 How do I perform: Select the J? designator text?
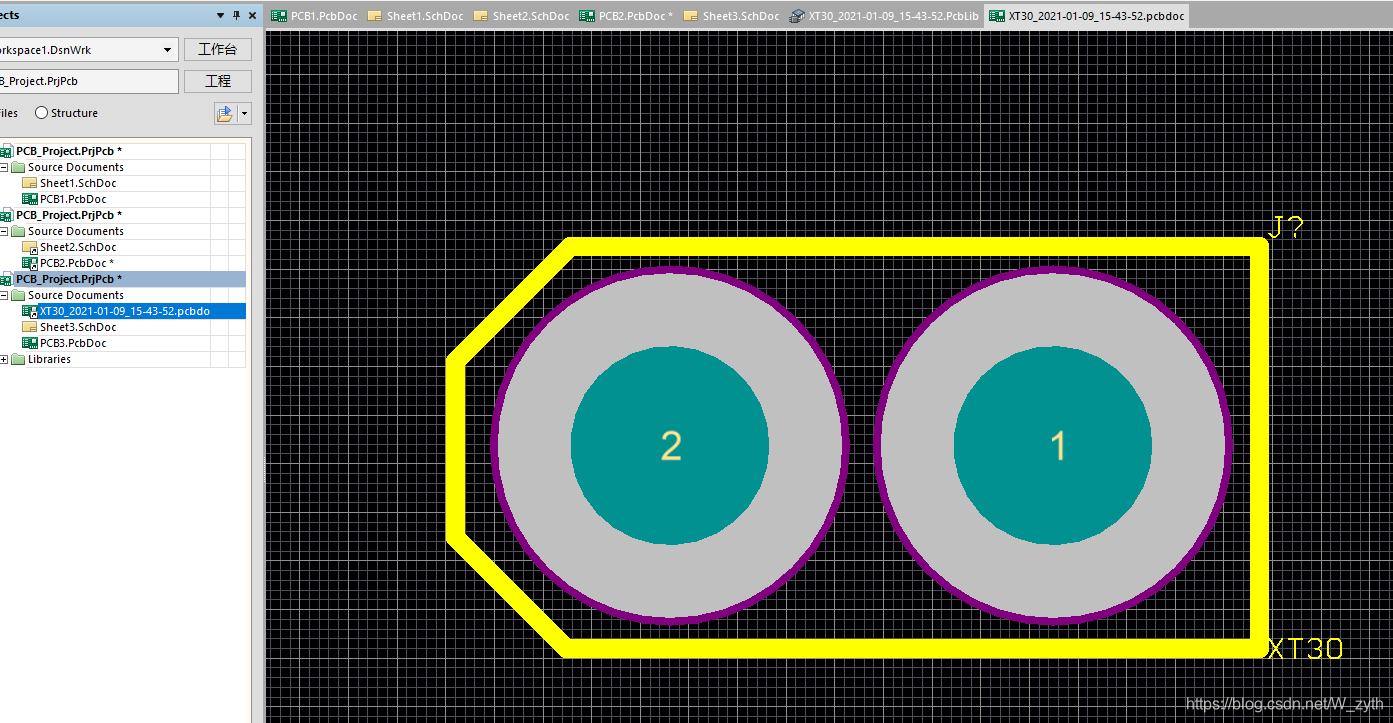pyautogui.click(x=1286, y=227)
